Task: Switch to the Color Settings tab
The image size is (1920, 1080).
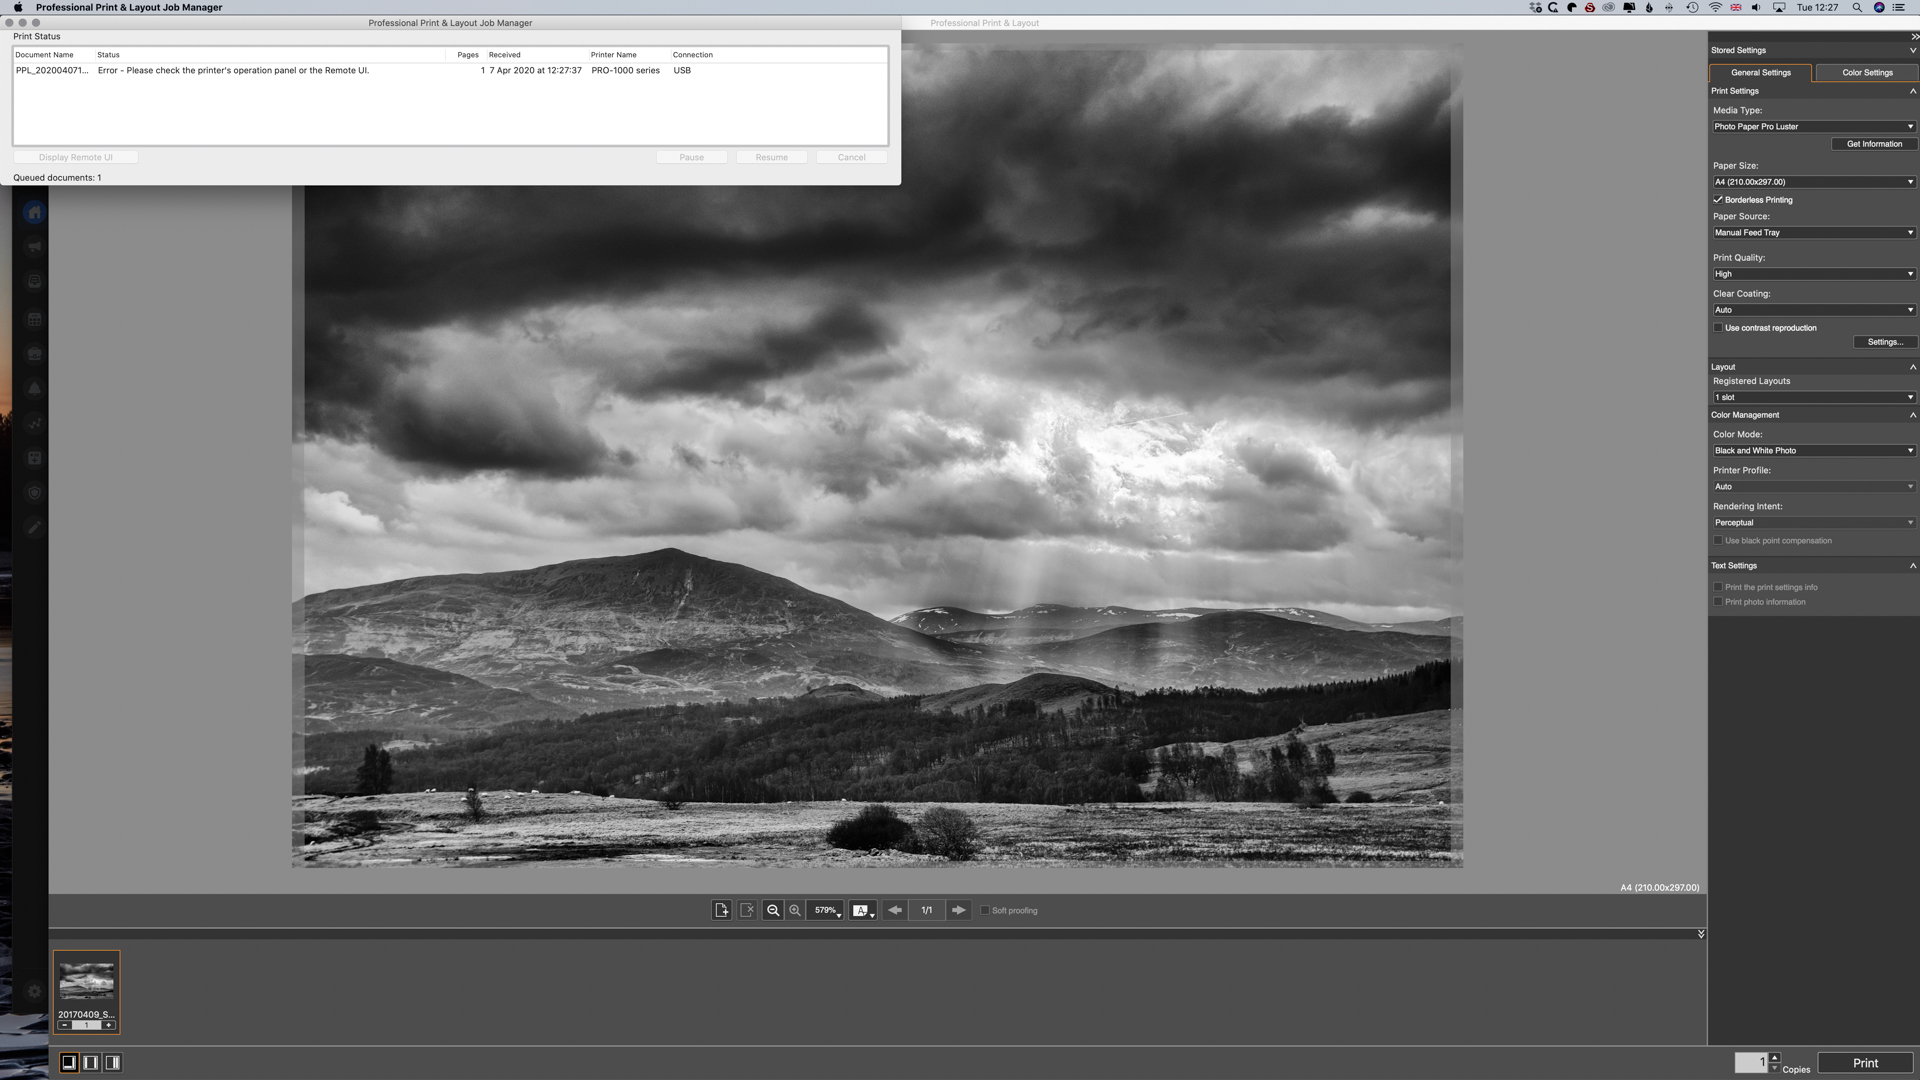Action: pyautogui.click(x=1867, y=73)
